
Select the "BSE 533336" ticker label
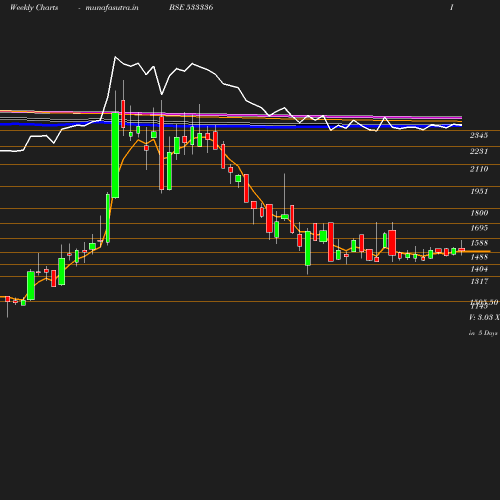[x=191, y=7]
